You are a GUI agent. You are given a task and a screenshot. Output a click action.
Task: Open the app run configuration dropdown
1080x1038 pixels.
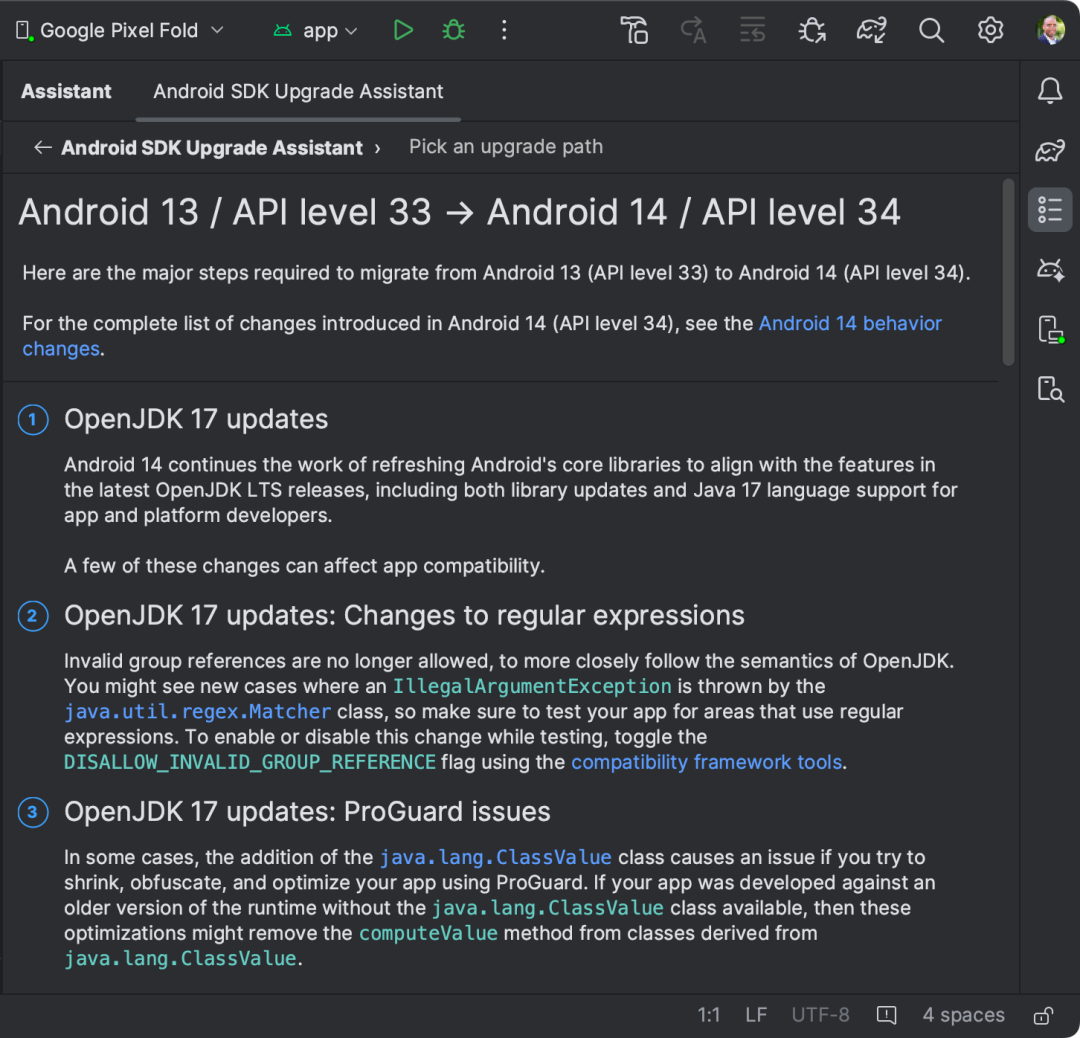pos(315,30)
